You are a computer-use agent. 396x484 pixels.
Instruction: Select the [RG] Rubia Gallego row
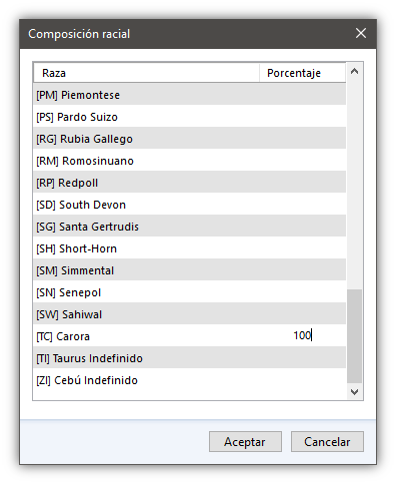click(x=190, y=139)
